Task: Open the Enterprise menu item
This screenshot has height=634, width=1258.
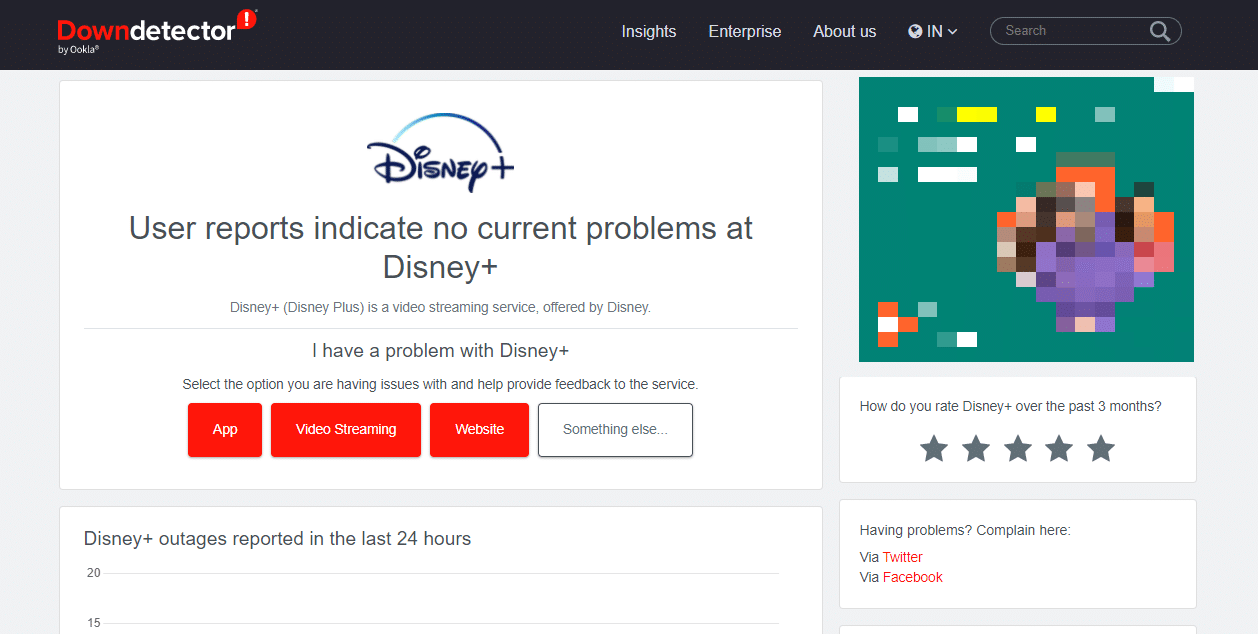Action: pyautogui.click(x=745, y=31)
